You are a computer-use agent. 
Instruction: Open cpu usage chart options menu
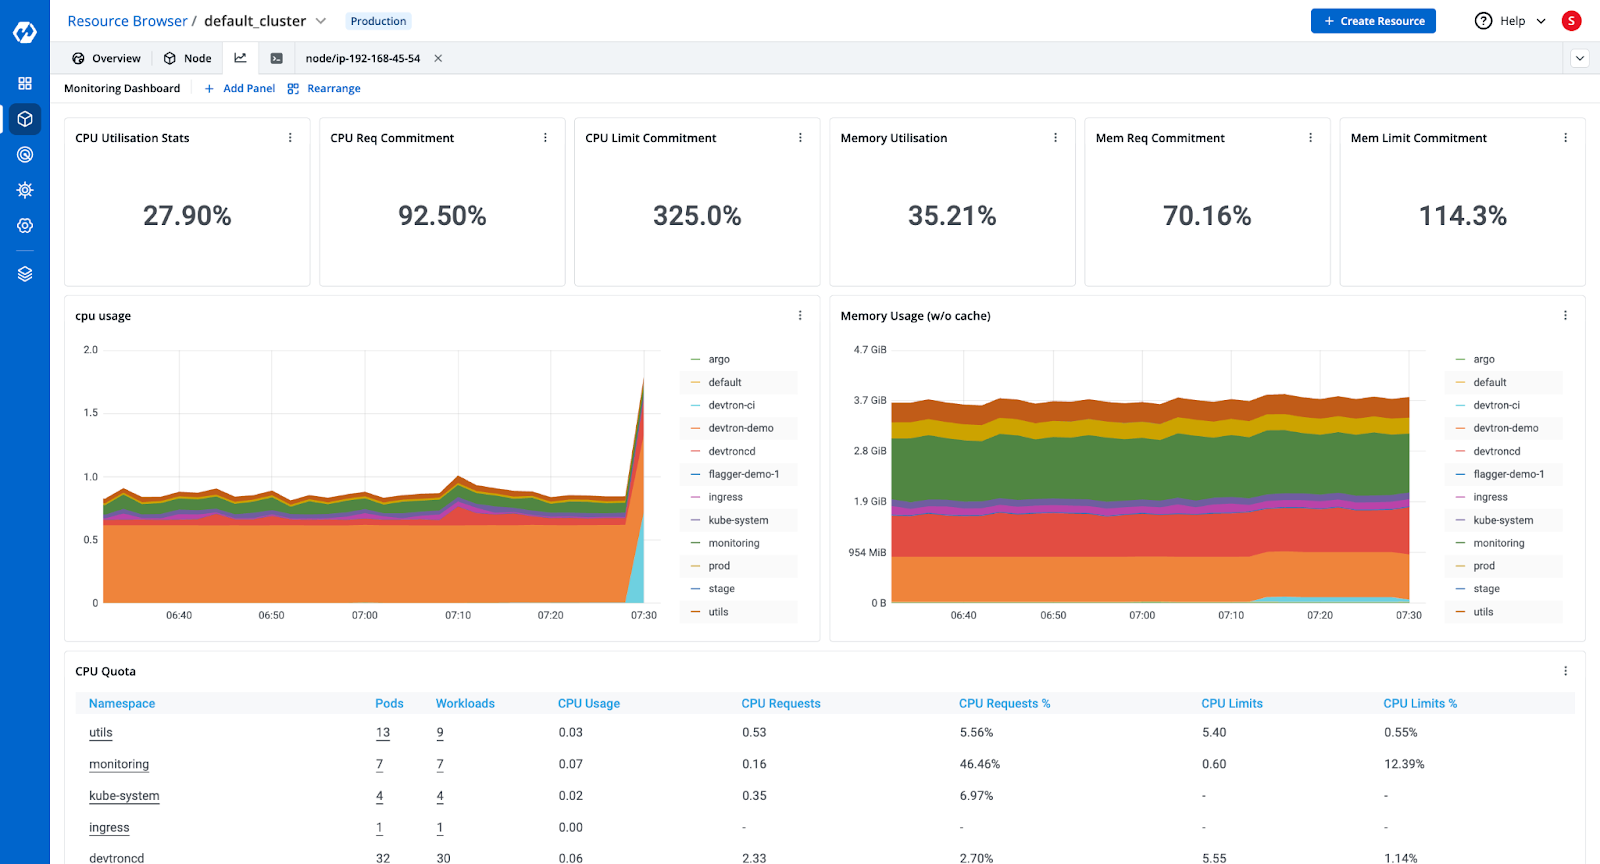(800, 315)
